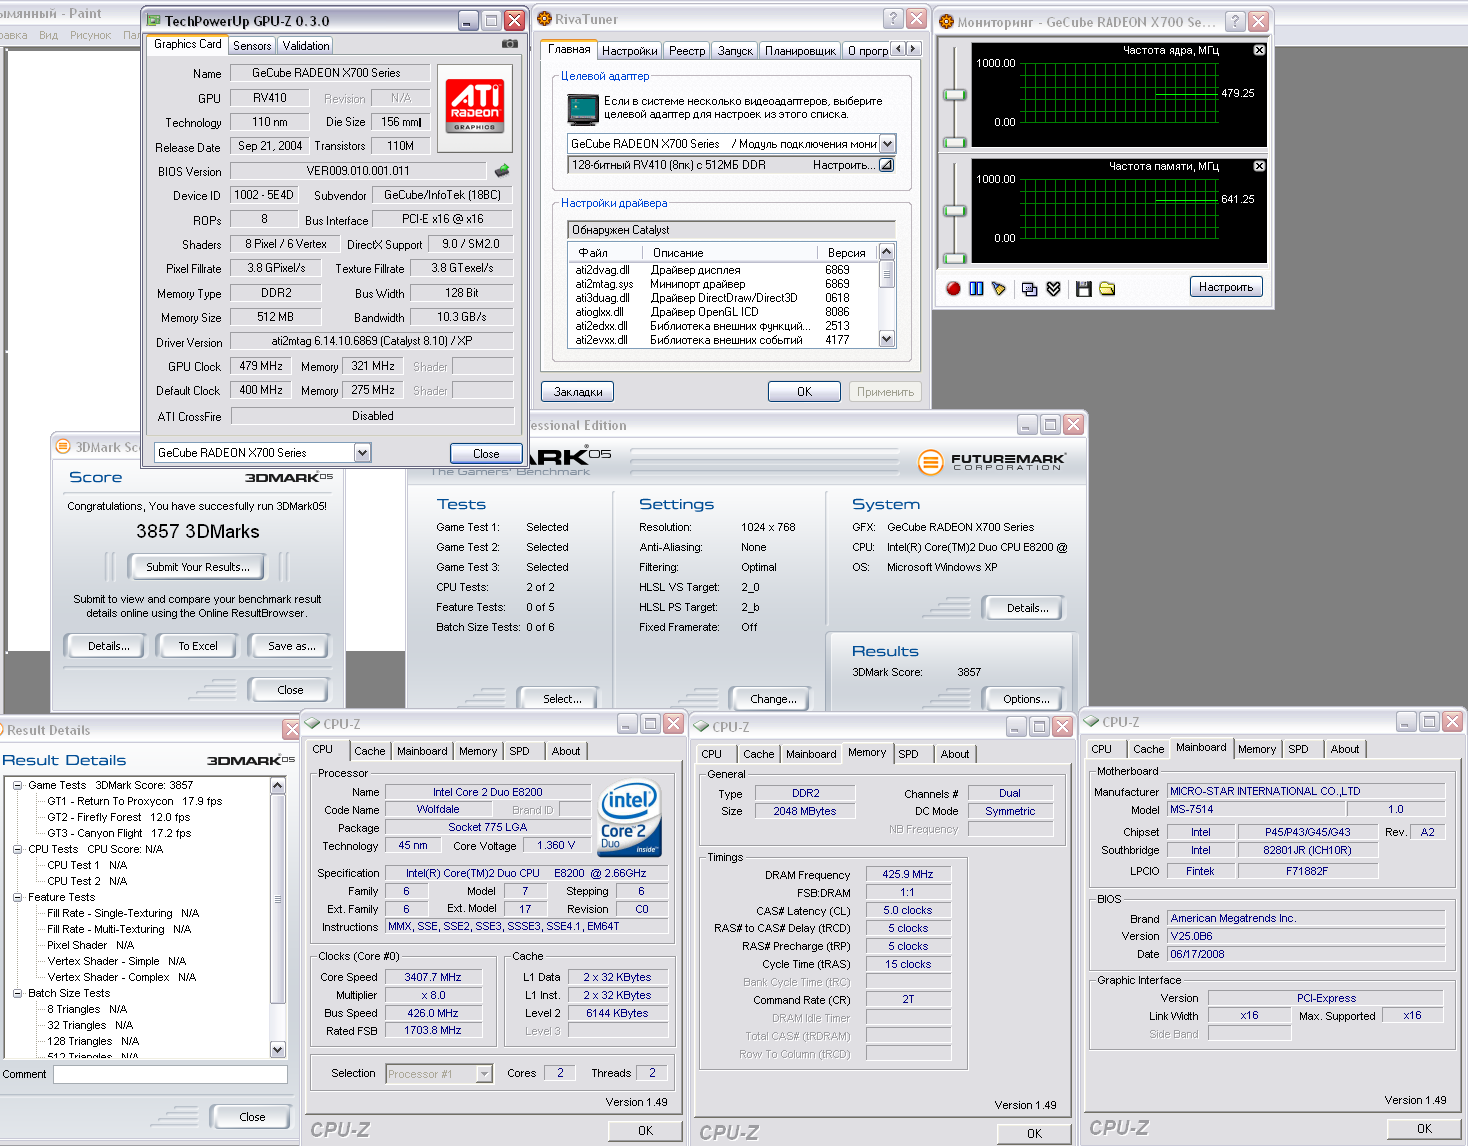Click the Закладки button in RivaTuner
Screen dimensions: 1468x1146
coord(578,392)
